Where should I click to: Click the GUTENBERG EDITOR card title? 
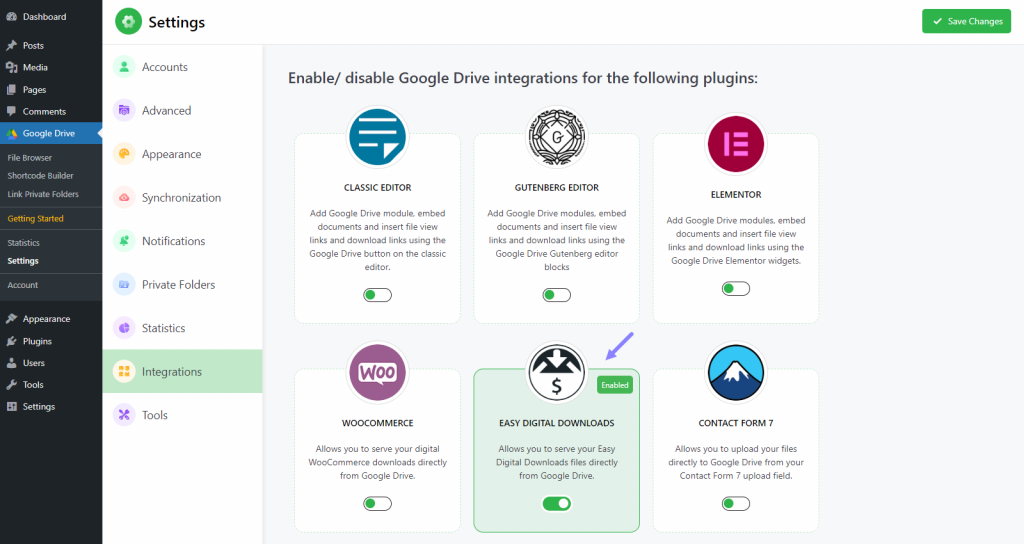point(556,187)
